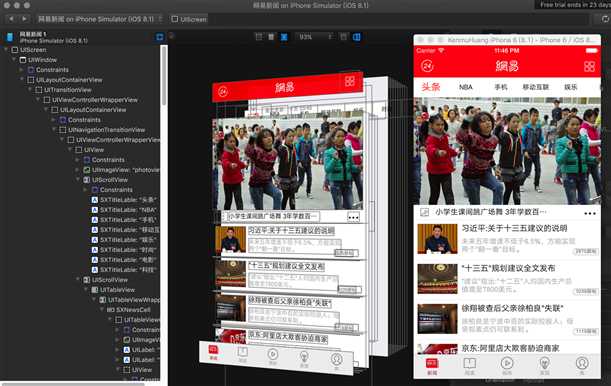Open the "十三五"规划建议全文发布 story in the simulator
The width and height of the screenshot is (611, 386).
507,278
